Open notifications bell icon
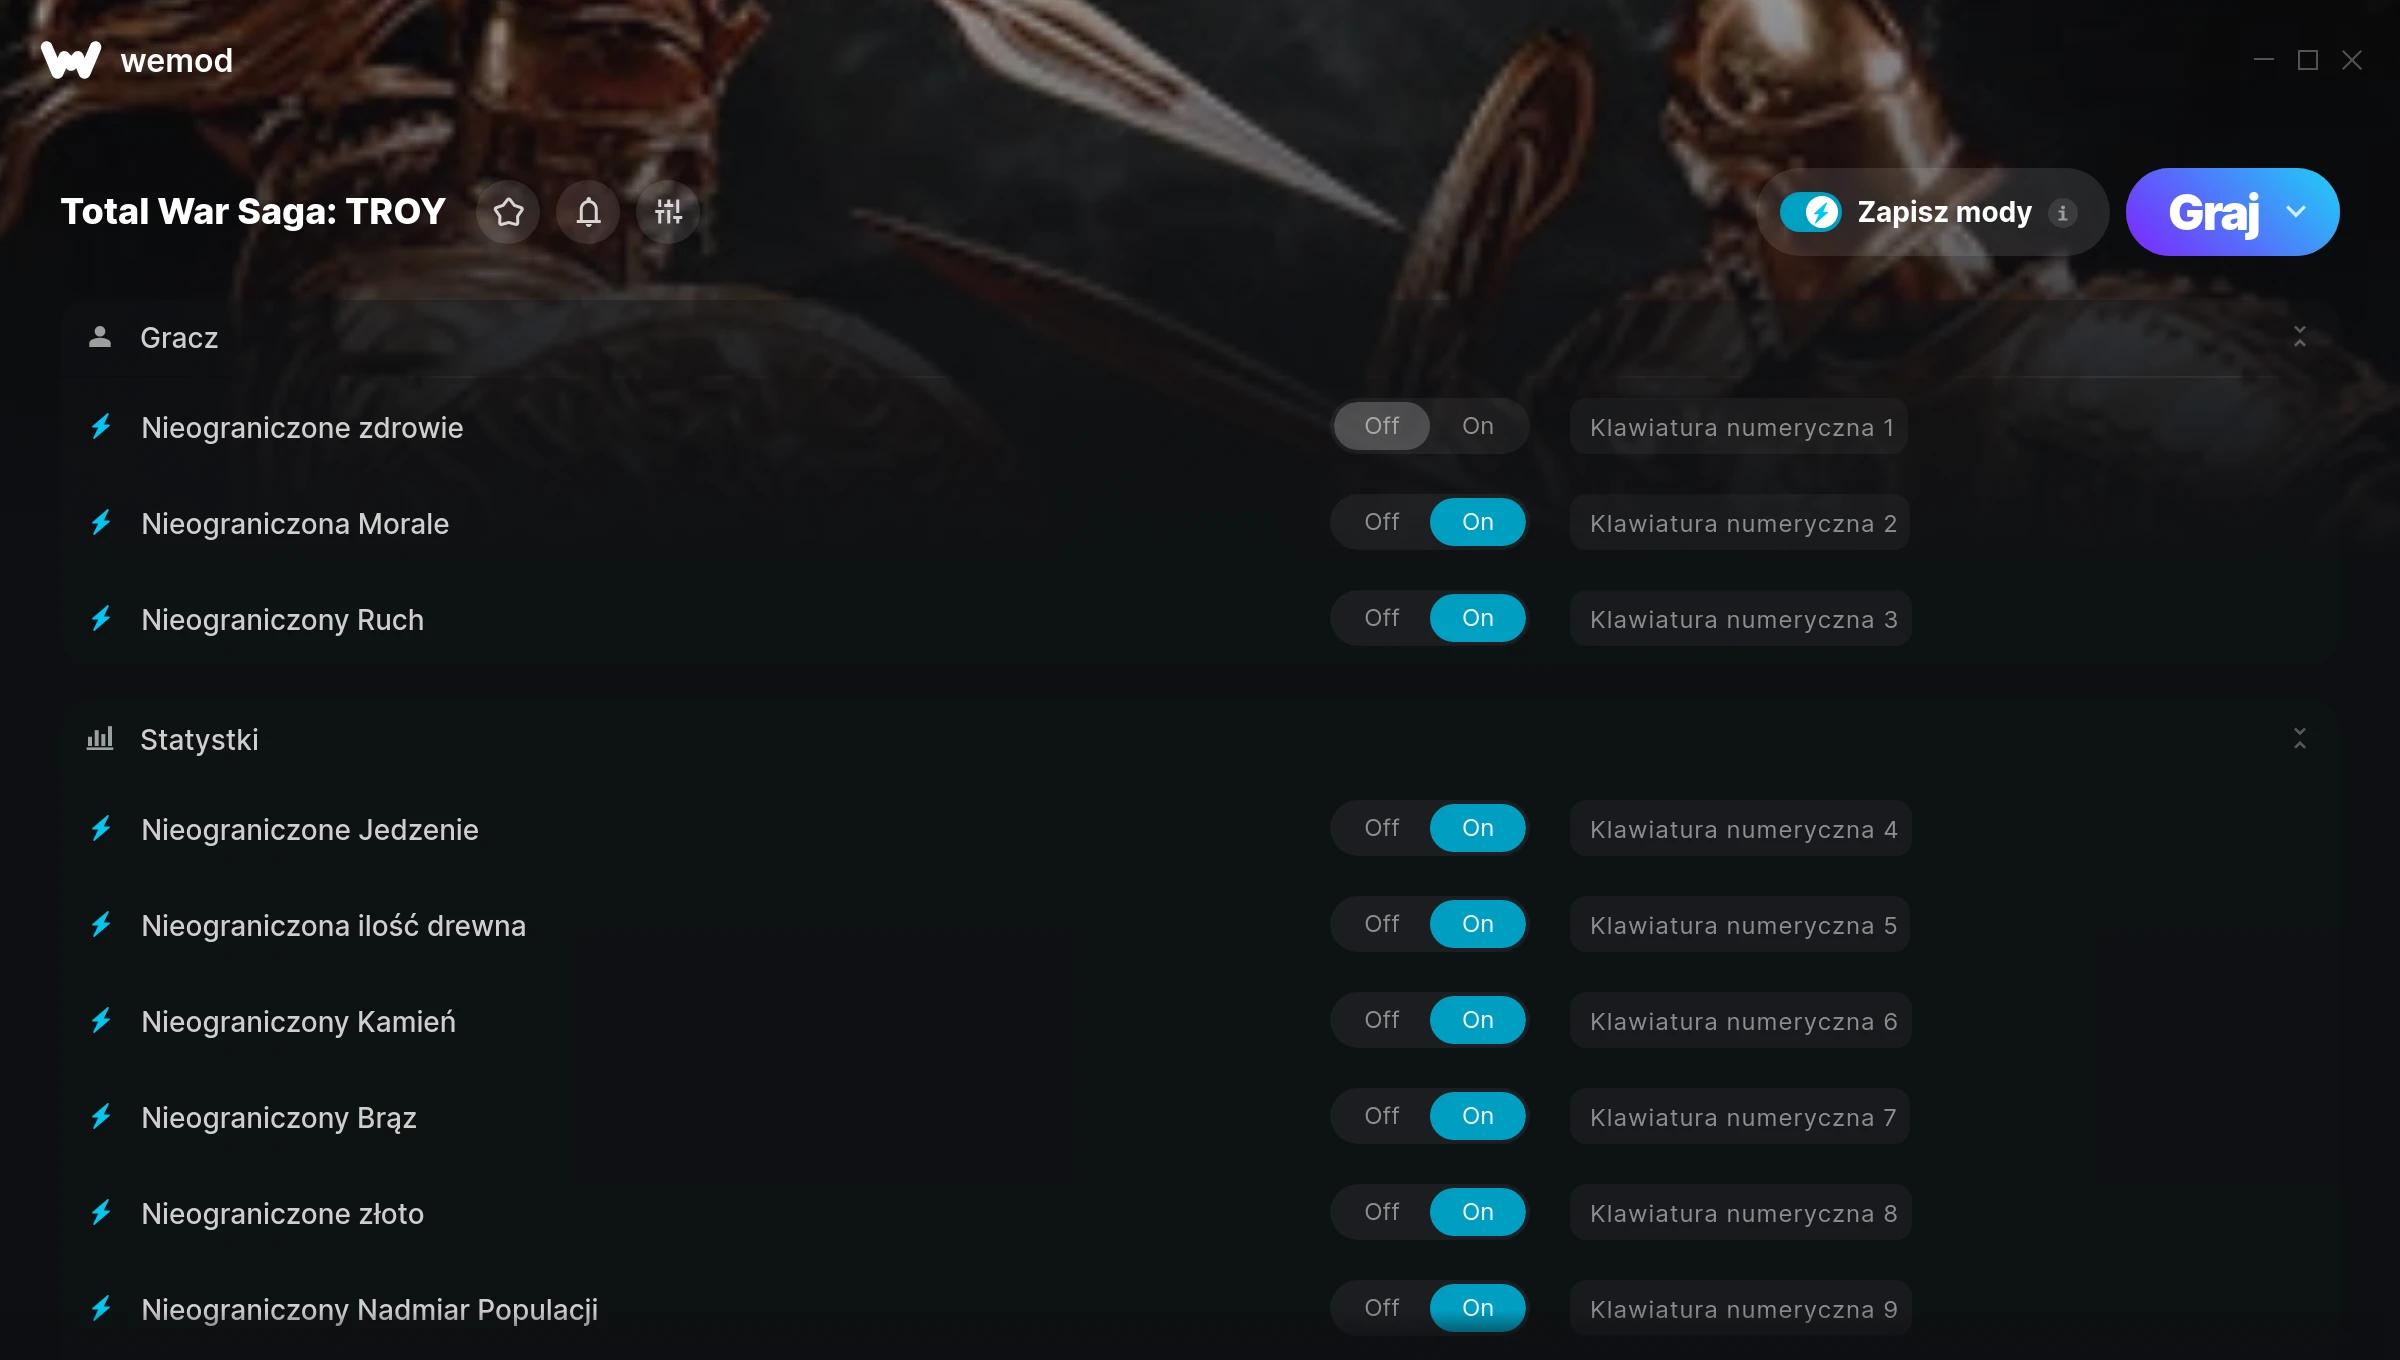Screen dimensions: 2400x1360 point(588,212)
